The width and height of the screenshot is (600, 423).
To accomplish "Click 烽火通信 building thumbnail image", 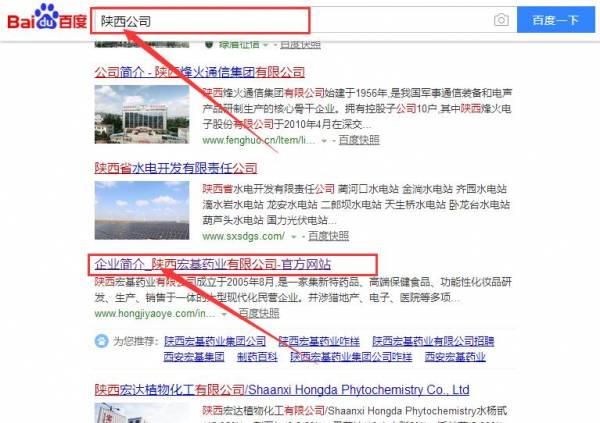I will click(x=142, y=114).
